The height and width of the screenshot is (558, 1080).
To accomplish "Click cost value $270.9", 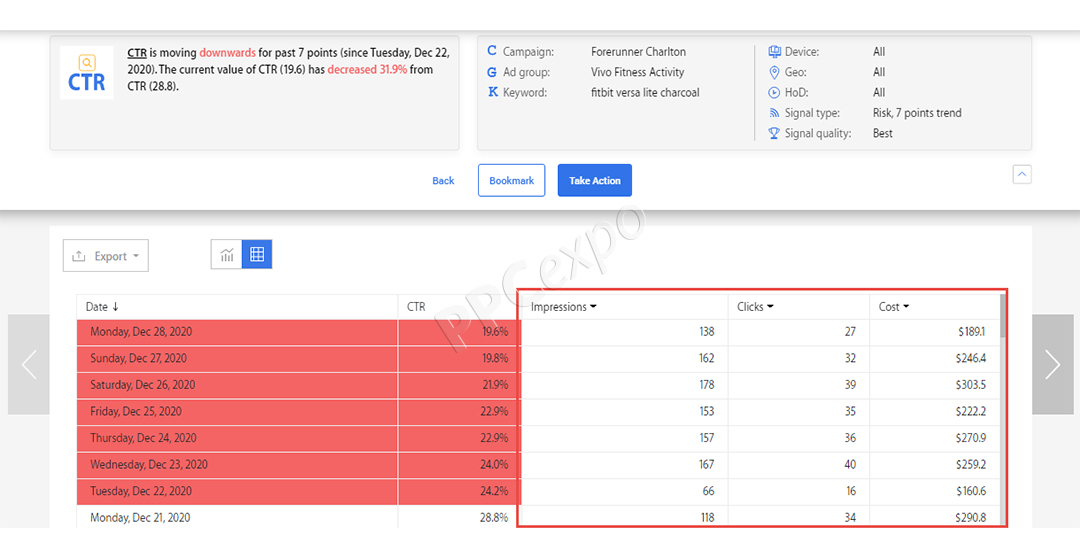I will 971,438.
